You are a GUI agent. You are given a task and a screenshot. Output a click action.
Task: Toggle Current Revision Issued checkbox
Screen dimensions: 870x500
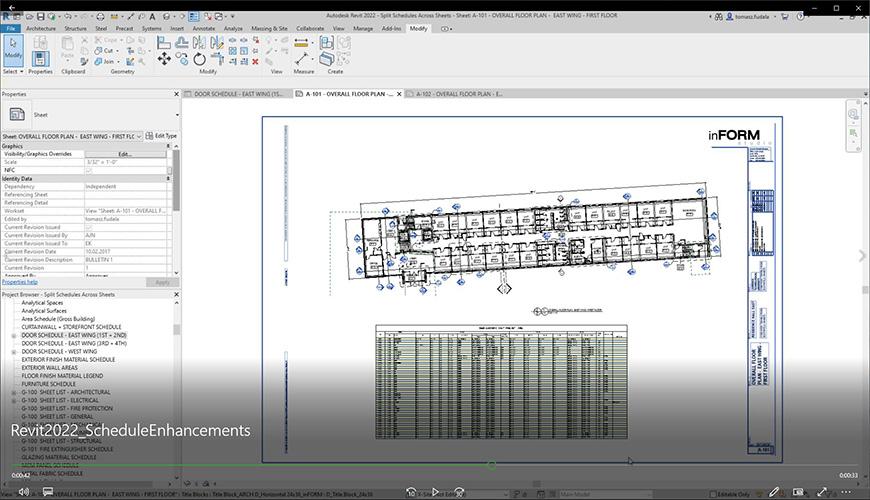coord(89,228)
